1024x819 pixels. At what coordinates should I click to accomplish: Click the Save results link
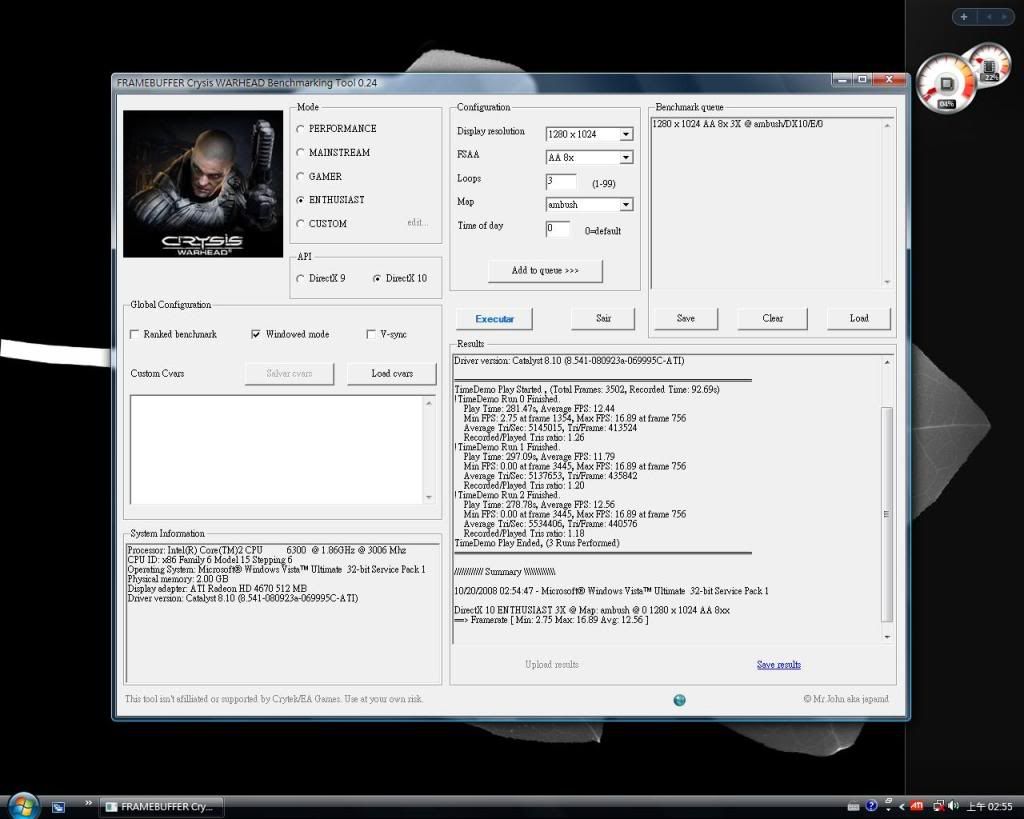pos(778,665)
